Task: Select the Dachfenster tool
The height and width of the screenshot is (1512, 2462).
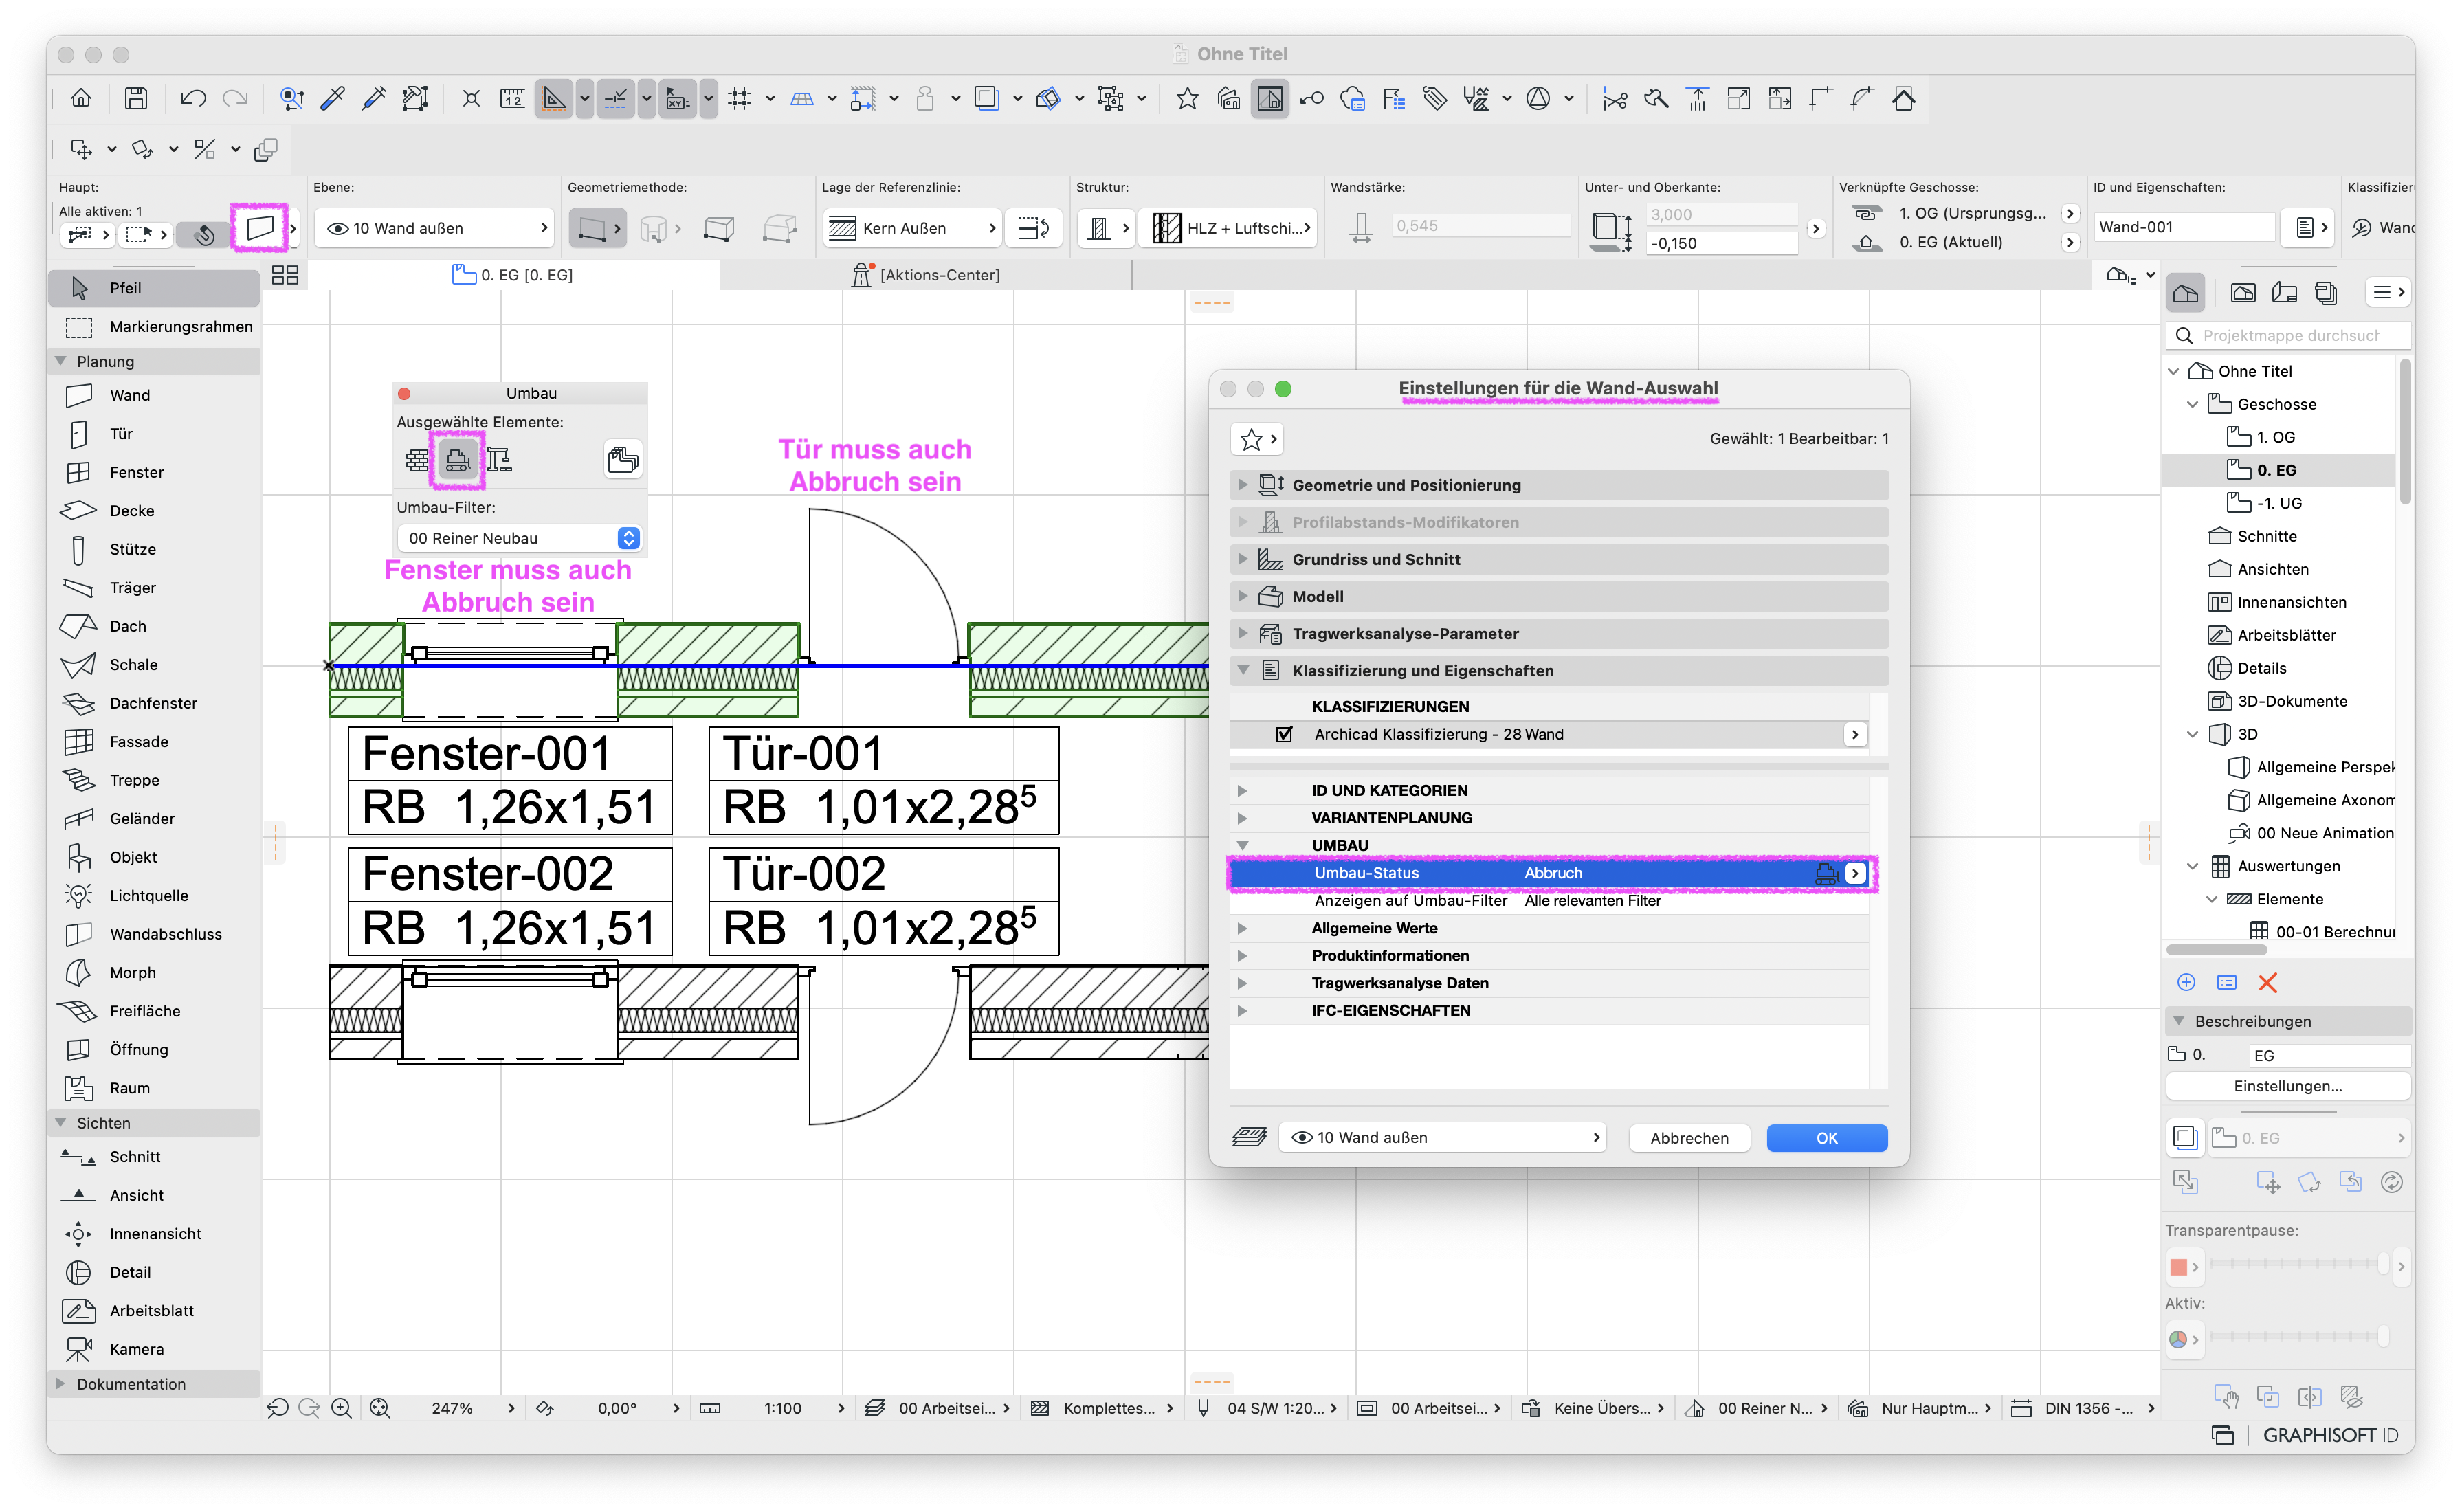Action: coord(154,703)
